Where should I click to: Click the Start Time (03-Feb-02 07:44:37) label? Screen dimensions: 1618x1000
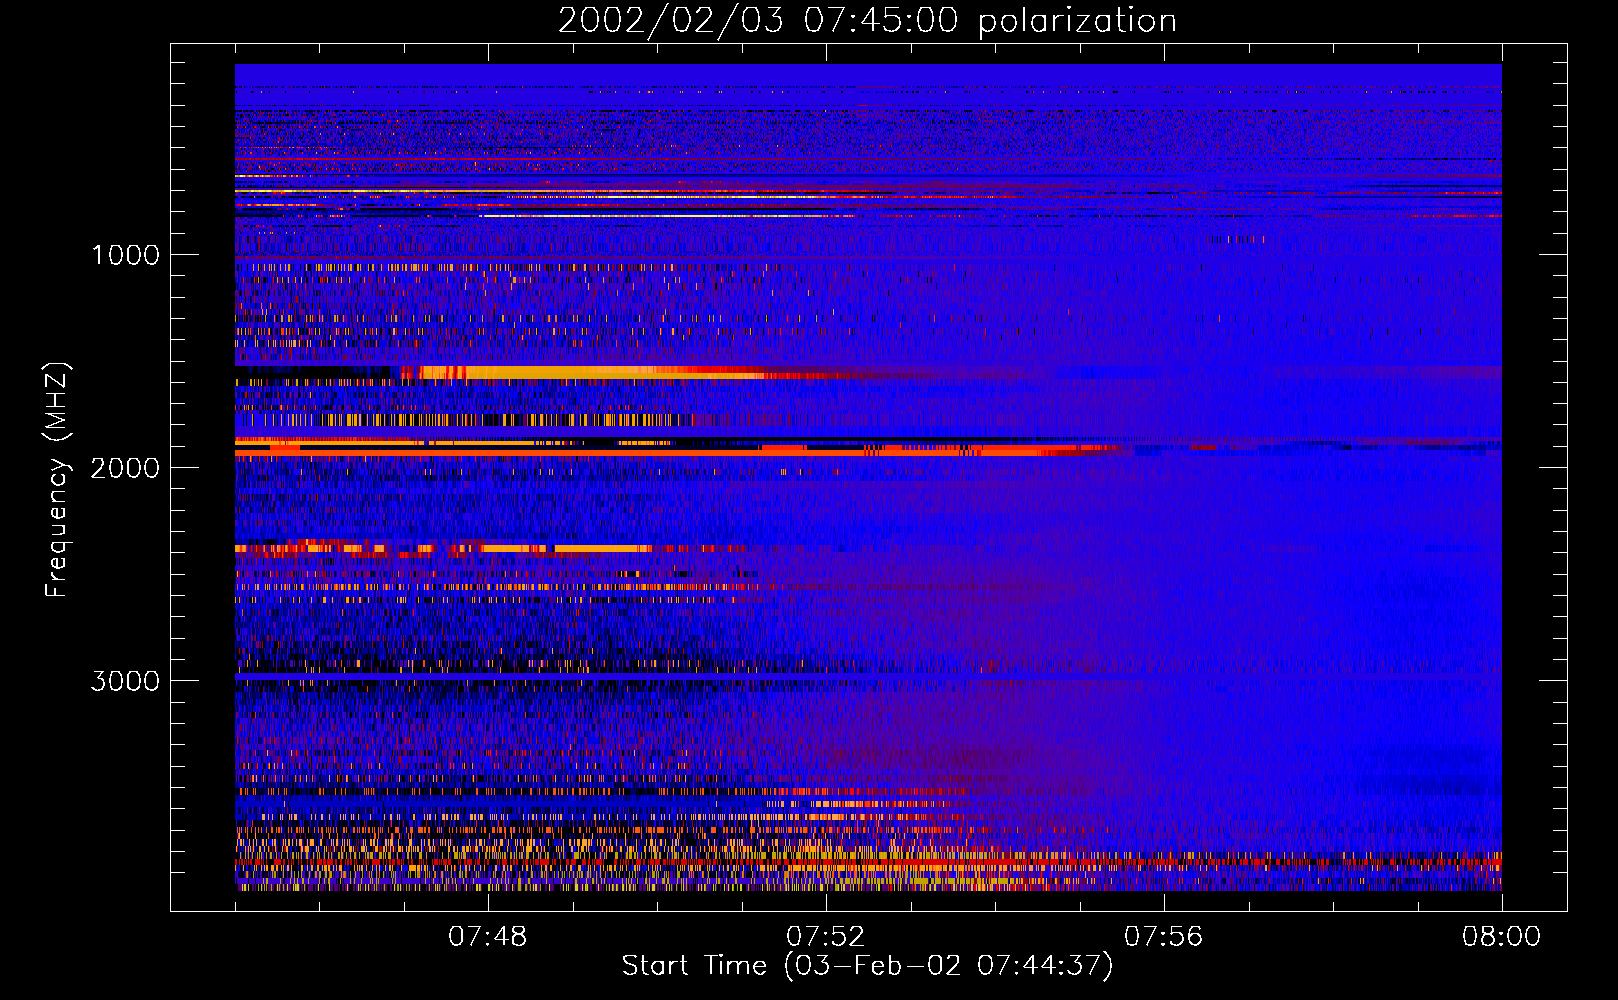pyautogui.click(x=867, y=966)
